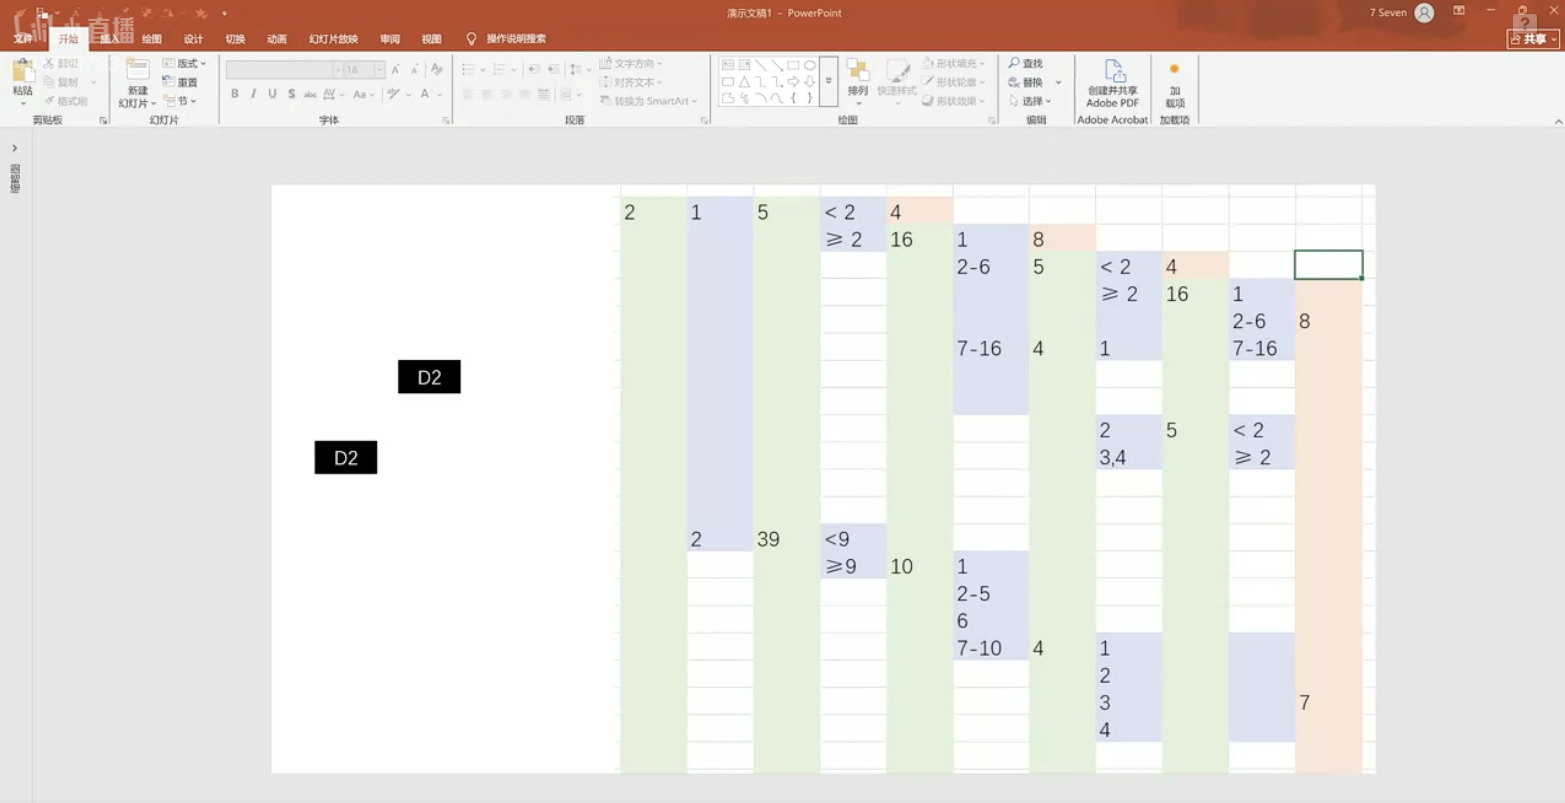Toggle Bold text formatting
The width and height of the screenshot is (1565, 803).
[235, 94]
